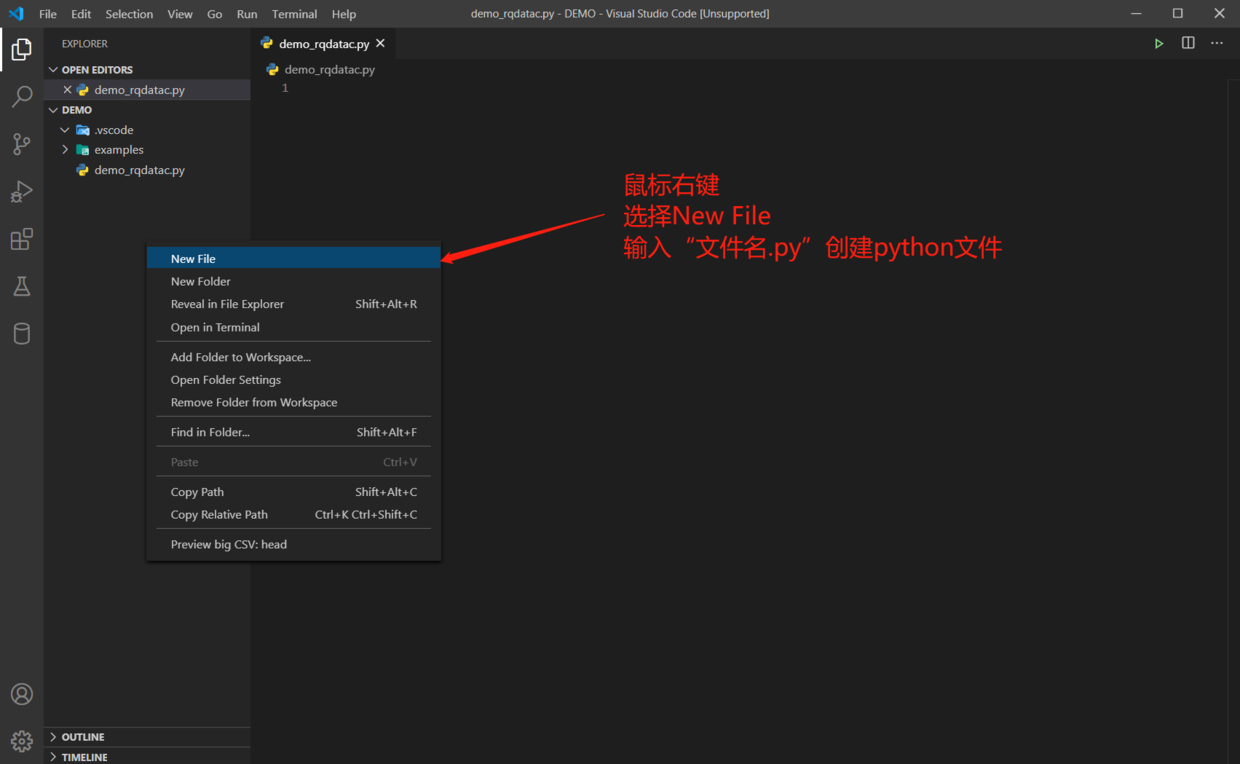The width and height of the screenshot is (1240, 764).
Task: Choose New Folder in context menu
Action: point(201,282)
